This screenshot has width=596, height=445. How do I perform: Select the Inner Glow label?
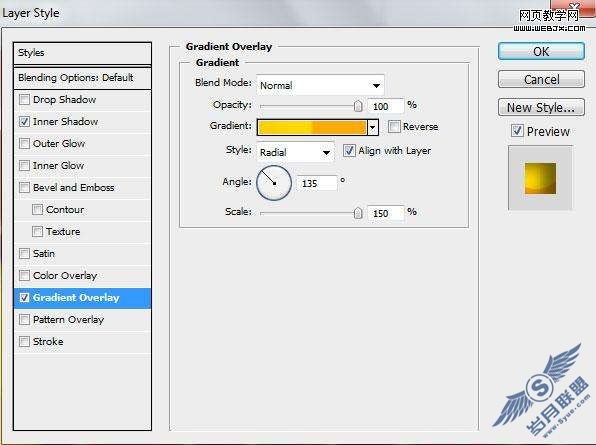click(x=58, y=166)
